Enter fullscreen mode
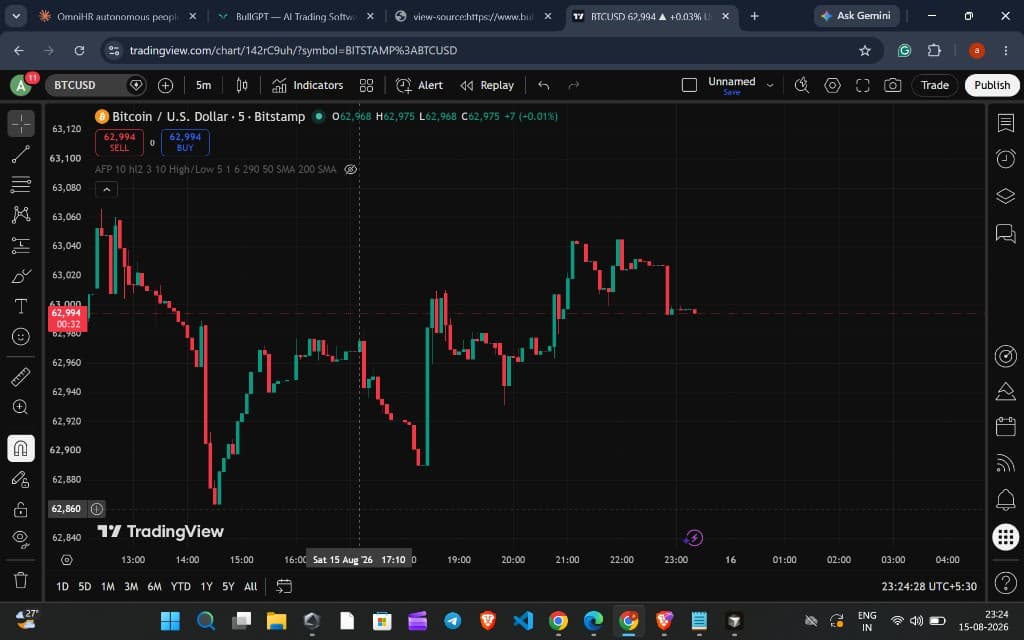1024x640 pixels. (x=863, y=85)
